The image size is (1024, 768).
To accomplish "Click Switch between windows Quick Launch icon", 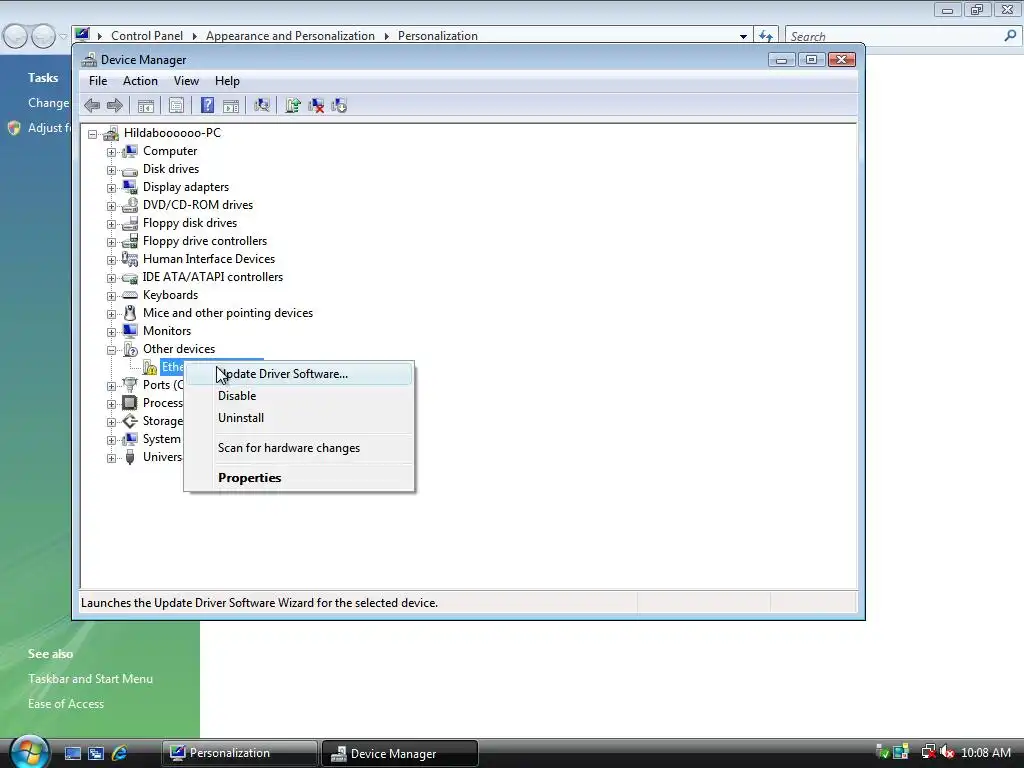I will pyautogui.click(x=96, y=753).
